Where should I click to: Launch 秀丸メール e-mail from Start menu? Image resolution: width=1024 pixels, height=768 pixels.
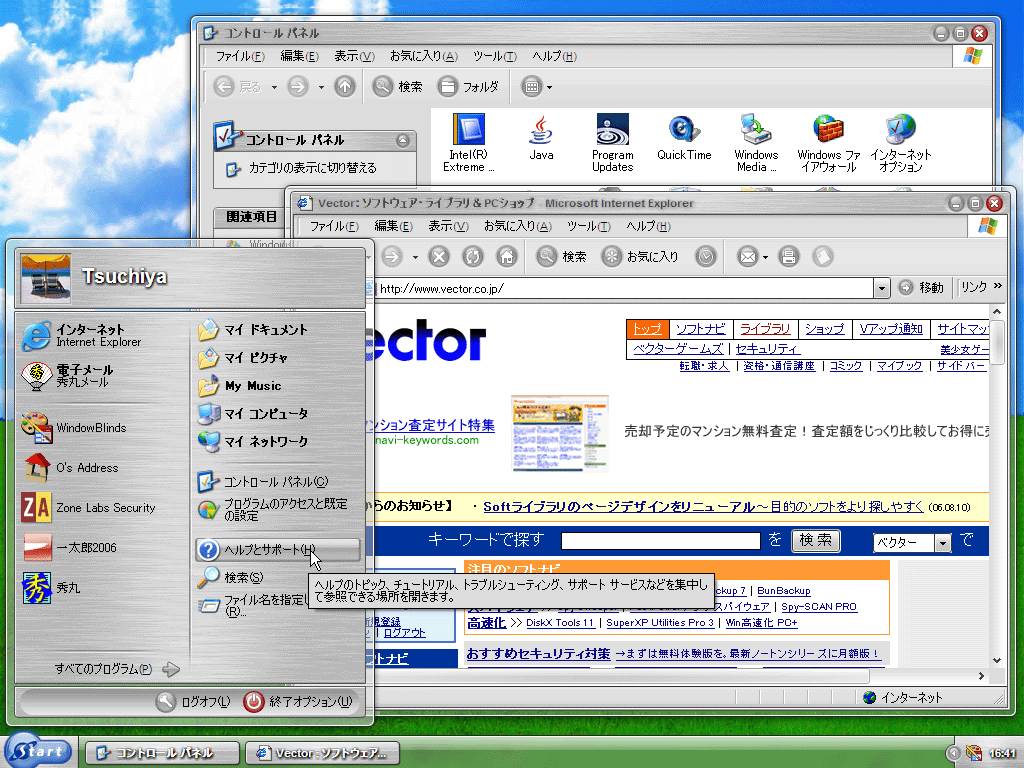coord(68,376)
